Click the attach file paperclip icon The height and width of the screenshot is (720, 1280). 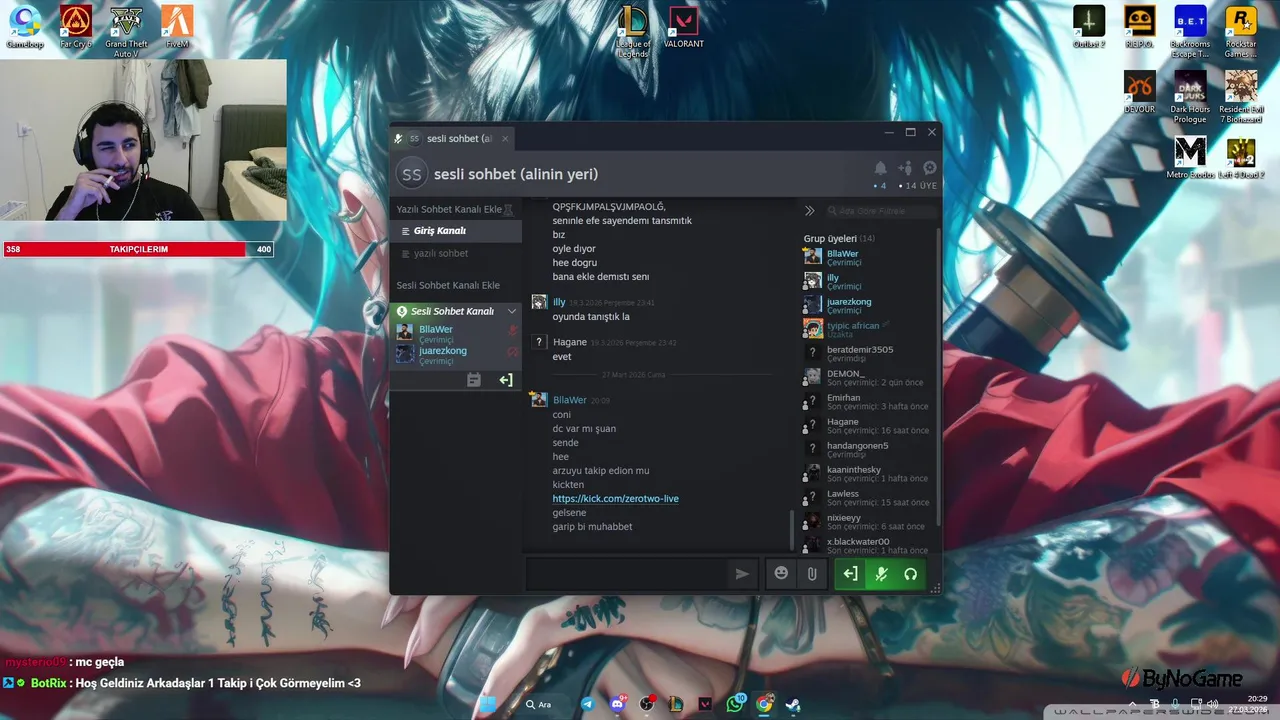[812, 574]
